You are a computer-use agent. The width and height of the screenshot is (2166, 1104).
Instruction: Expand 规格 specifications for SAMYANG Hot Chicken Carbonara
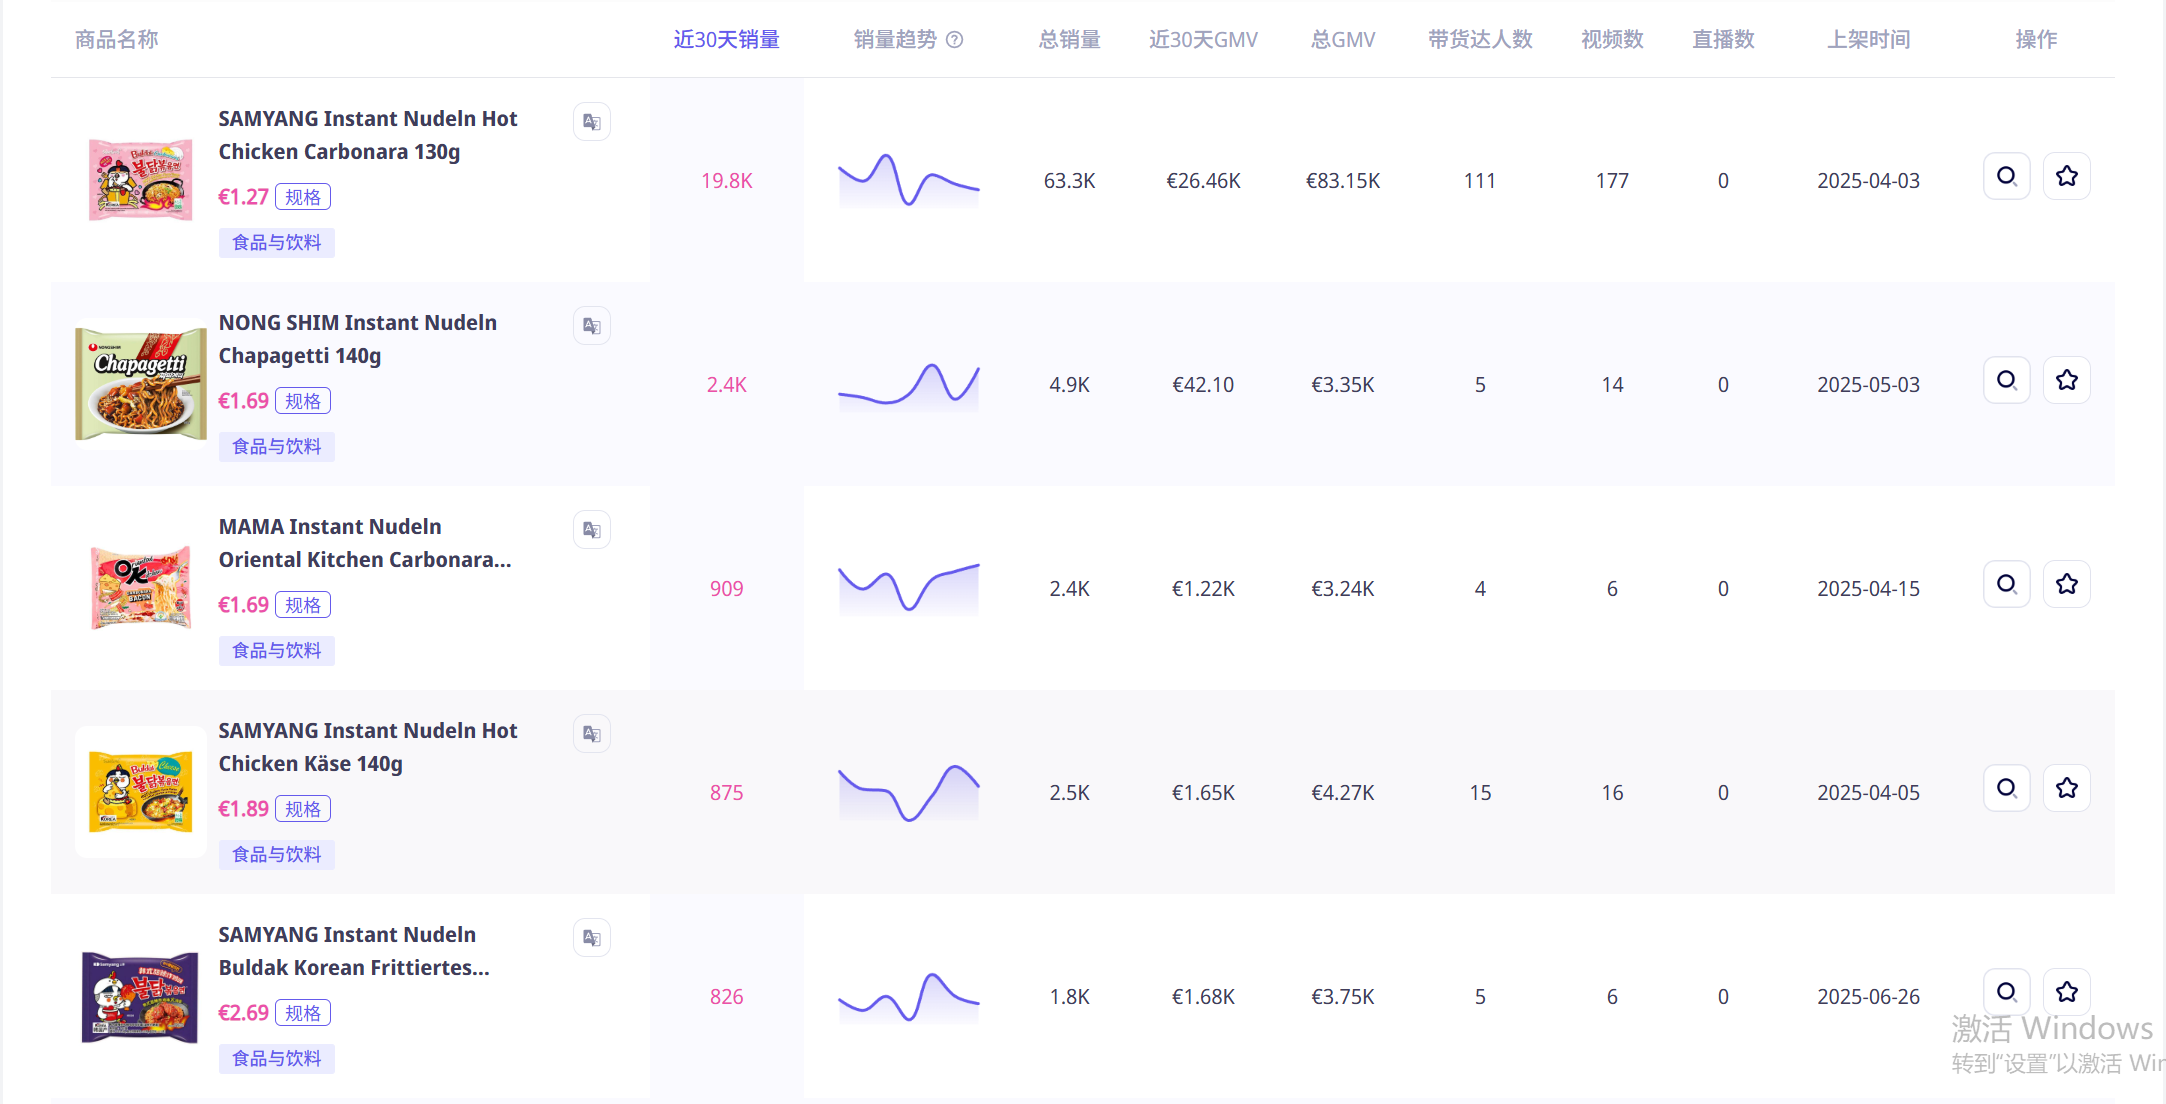303,196
